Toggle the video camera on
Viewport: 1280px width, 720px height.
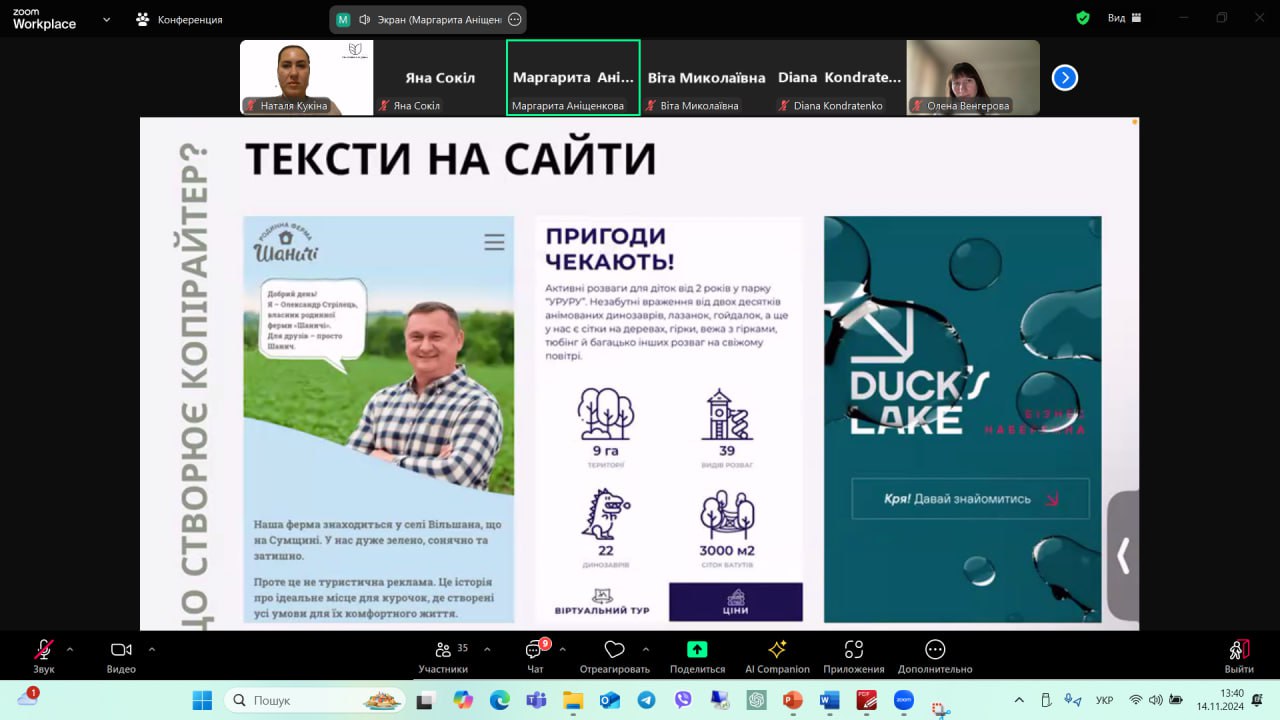[121, 650]
